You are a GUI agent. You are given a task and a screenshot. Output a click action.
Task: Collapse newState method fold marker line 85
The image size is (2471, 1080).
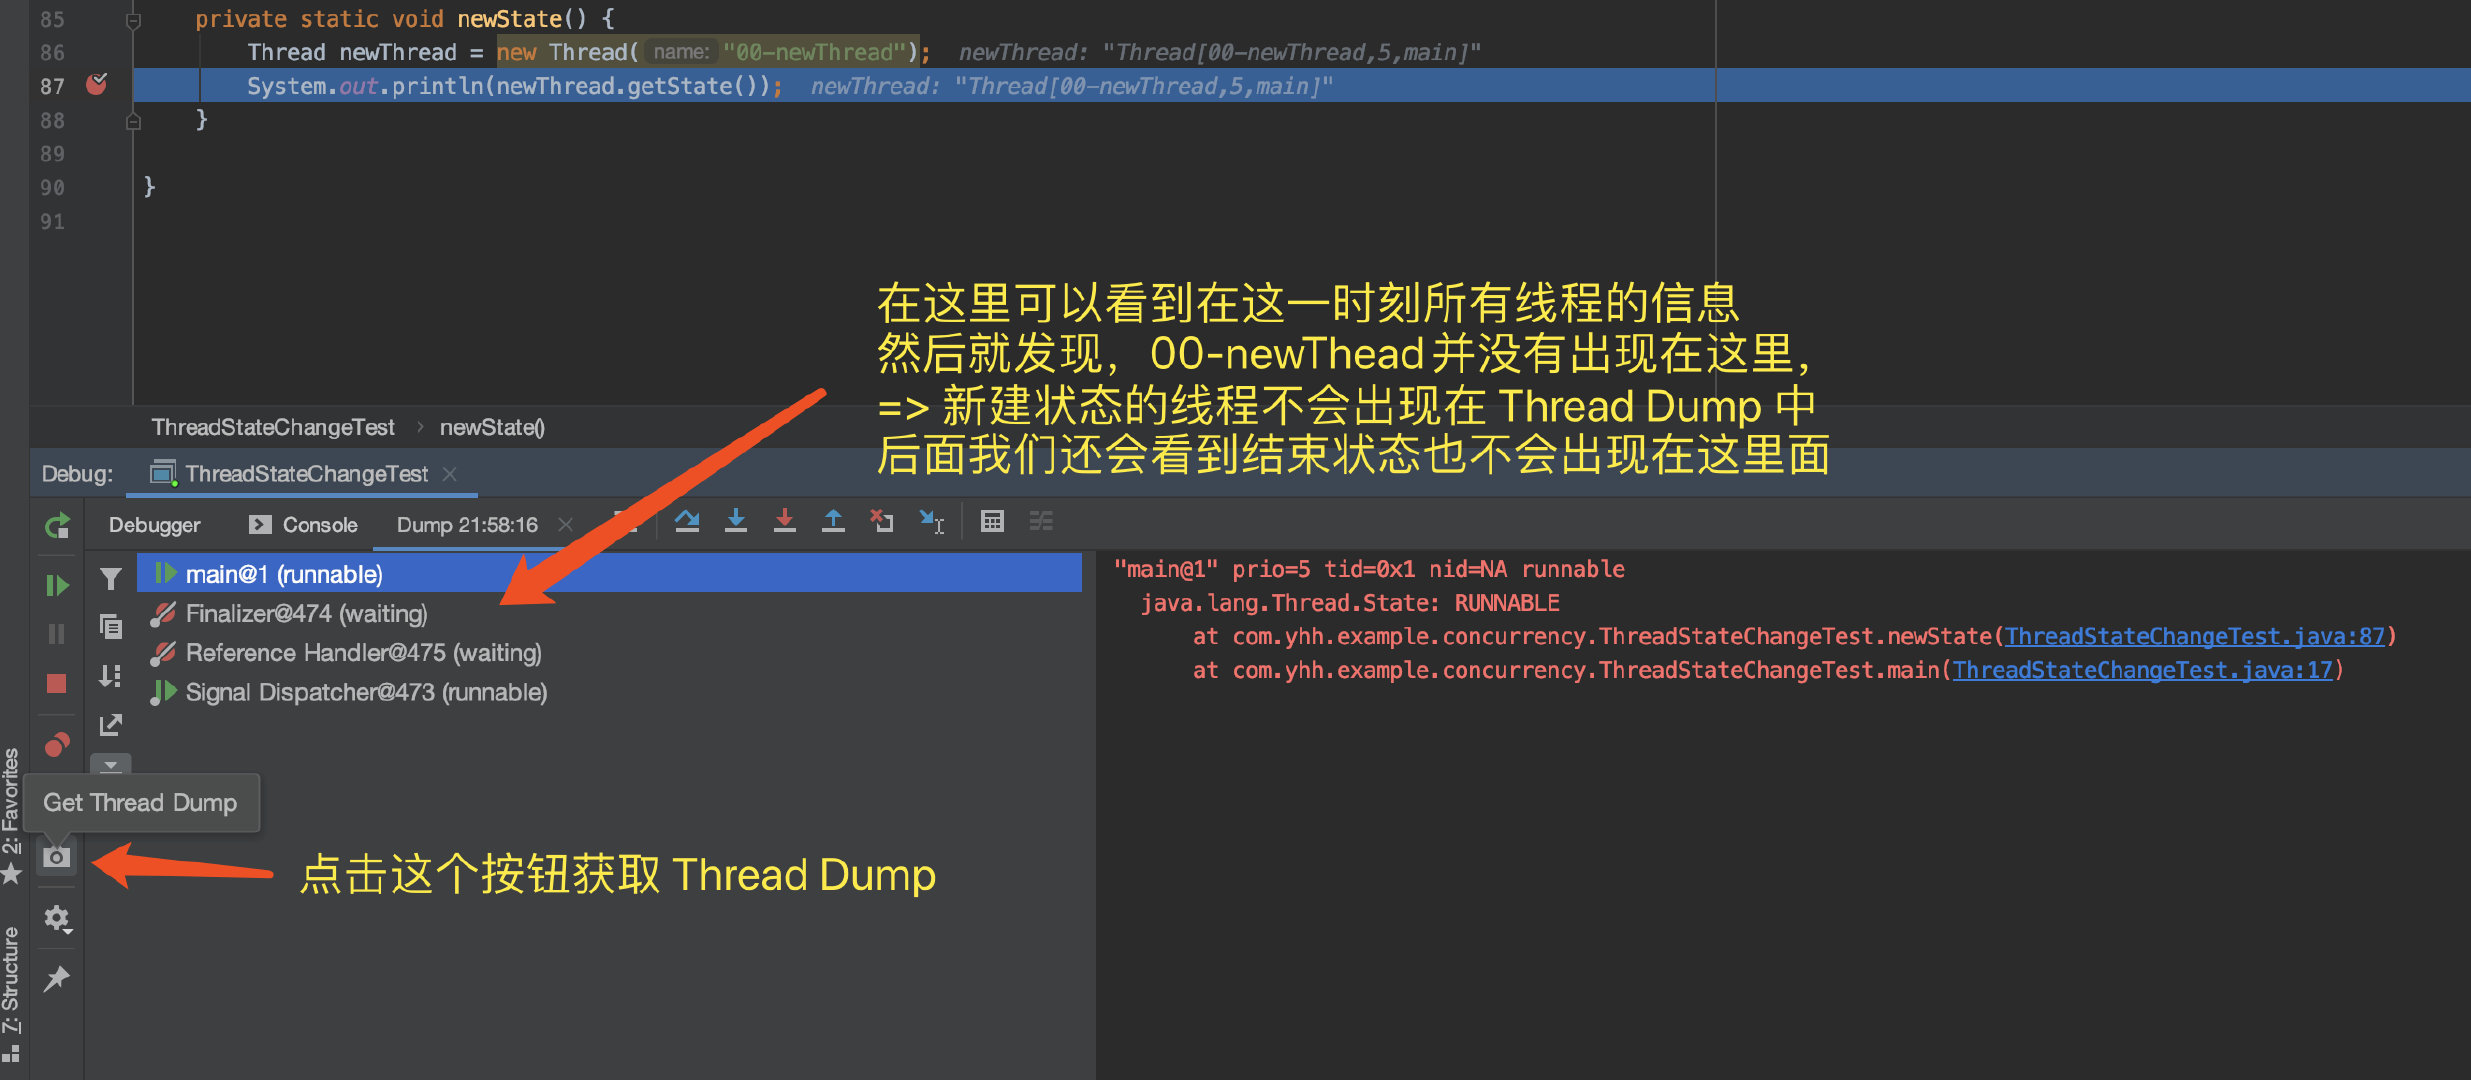pos(133,19)
